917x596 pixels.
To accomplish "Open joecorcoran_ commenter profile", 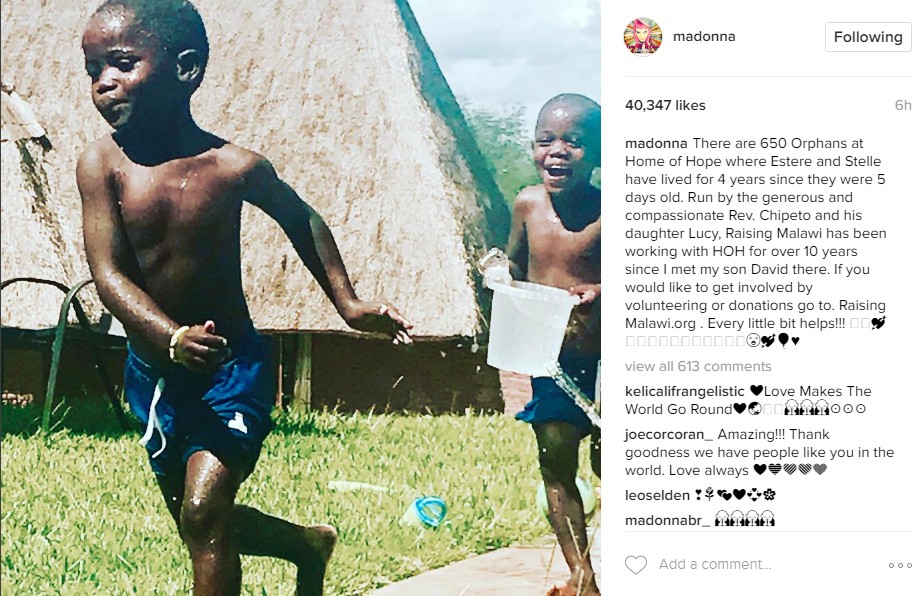I will pyautogui.click(x=668, y=434).
